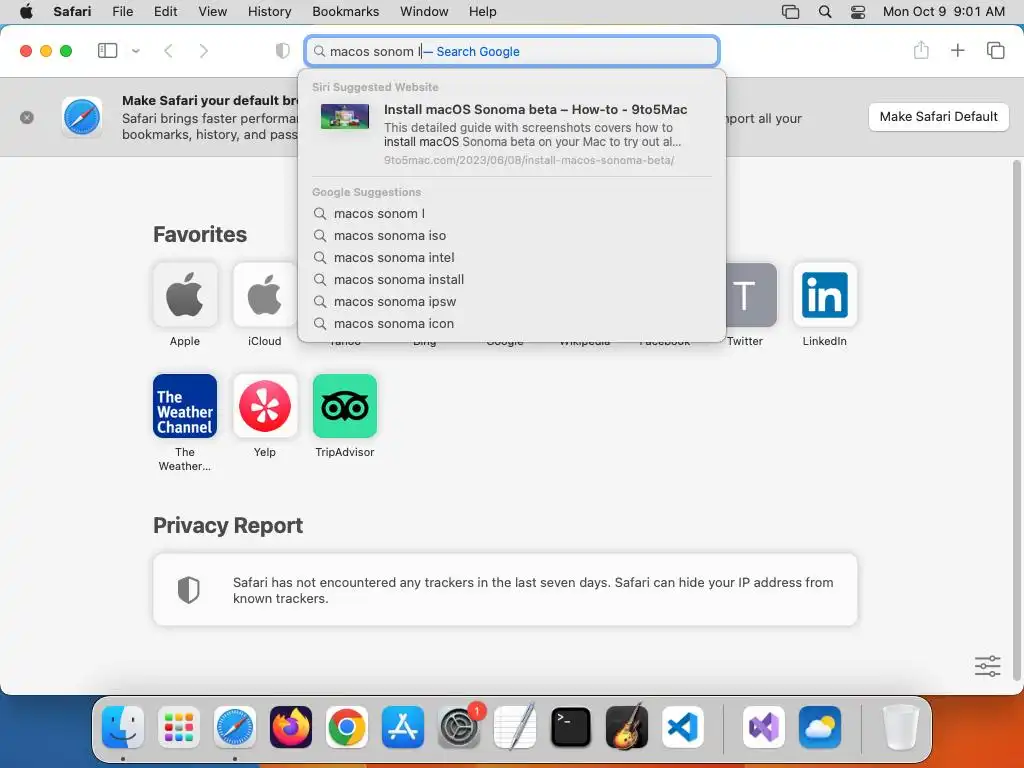Open the Edit menu
The width and height of the screenshot is (1024, 768).
pyautogui.click(x=165, y=12)
